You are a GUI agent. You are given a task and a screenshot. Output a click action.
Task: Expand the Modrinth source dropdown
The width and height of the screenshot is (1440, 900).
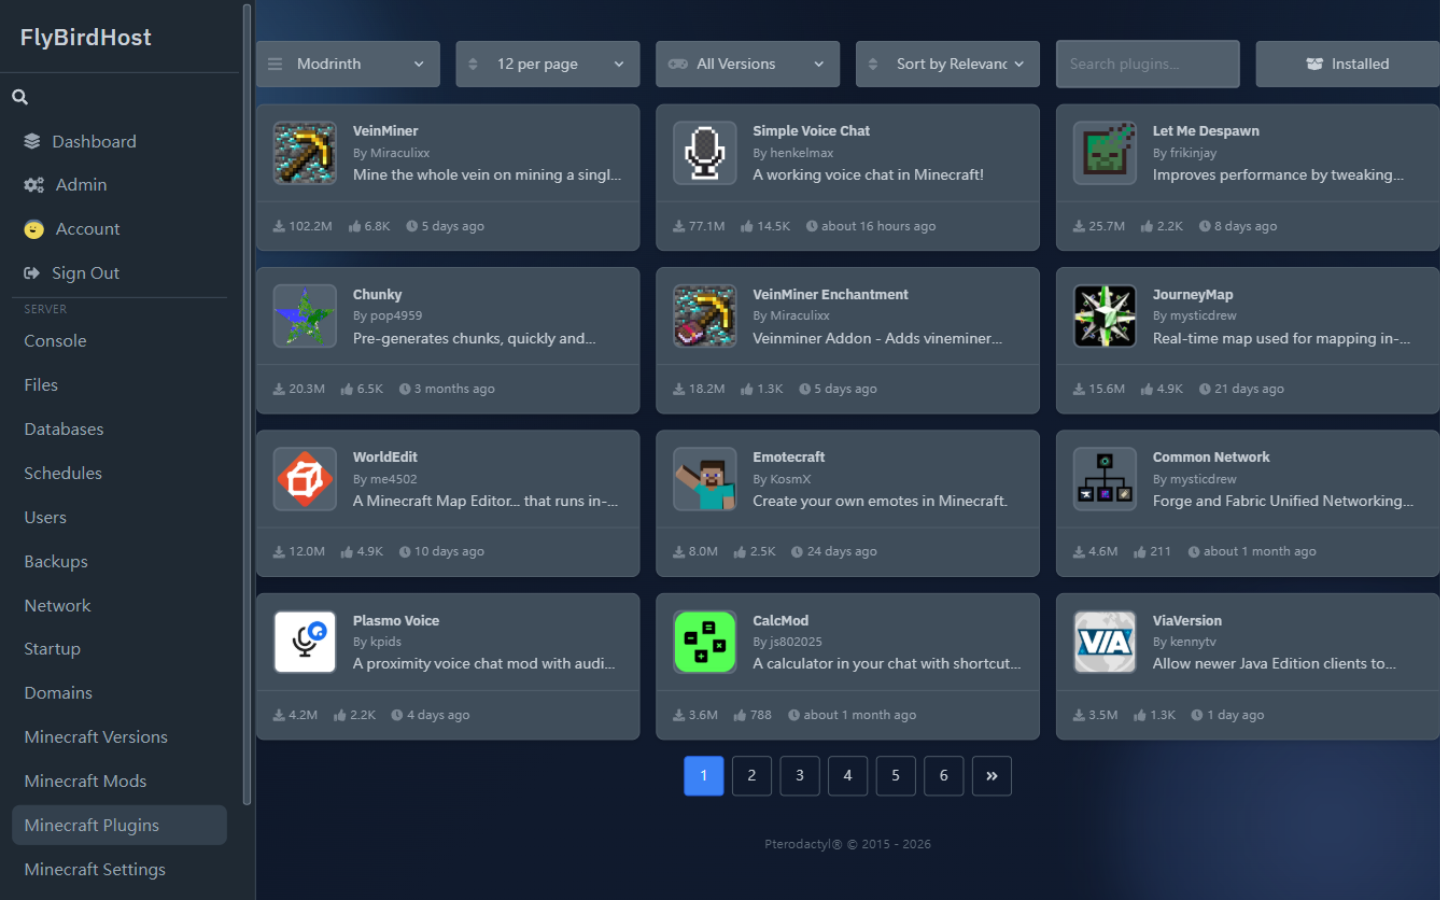coord(348,64)
